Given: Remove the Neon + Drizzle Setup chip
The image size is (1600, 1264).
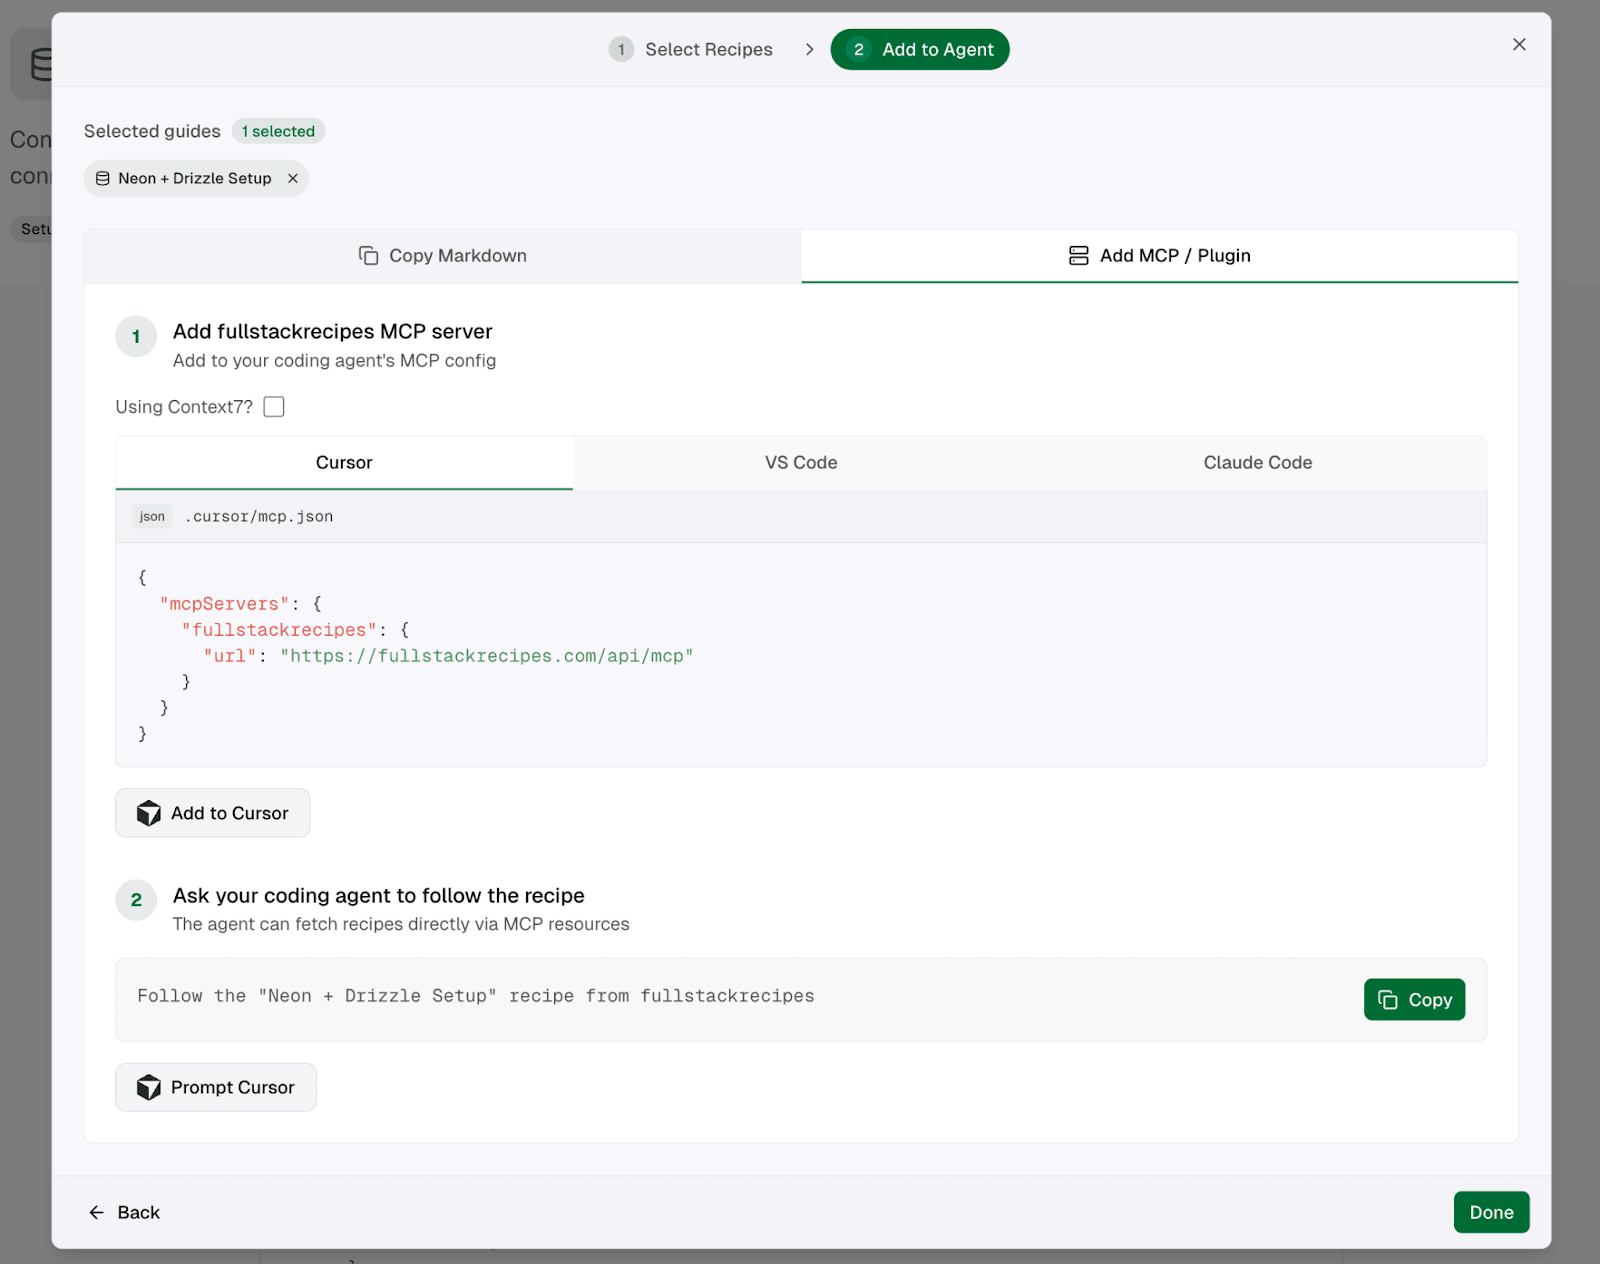Looking at the screenshot, I should (x=293, y=179).
